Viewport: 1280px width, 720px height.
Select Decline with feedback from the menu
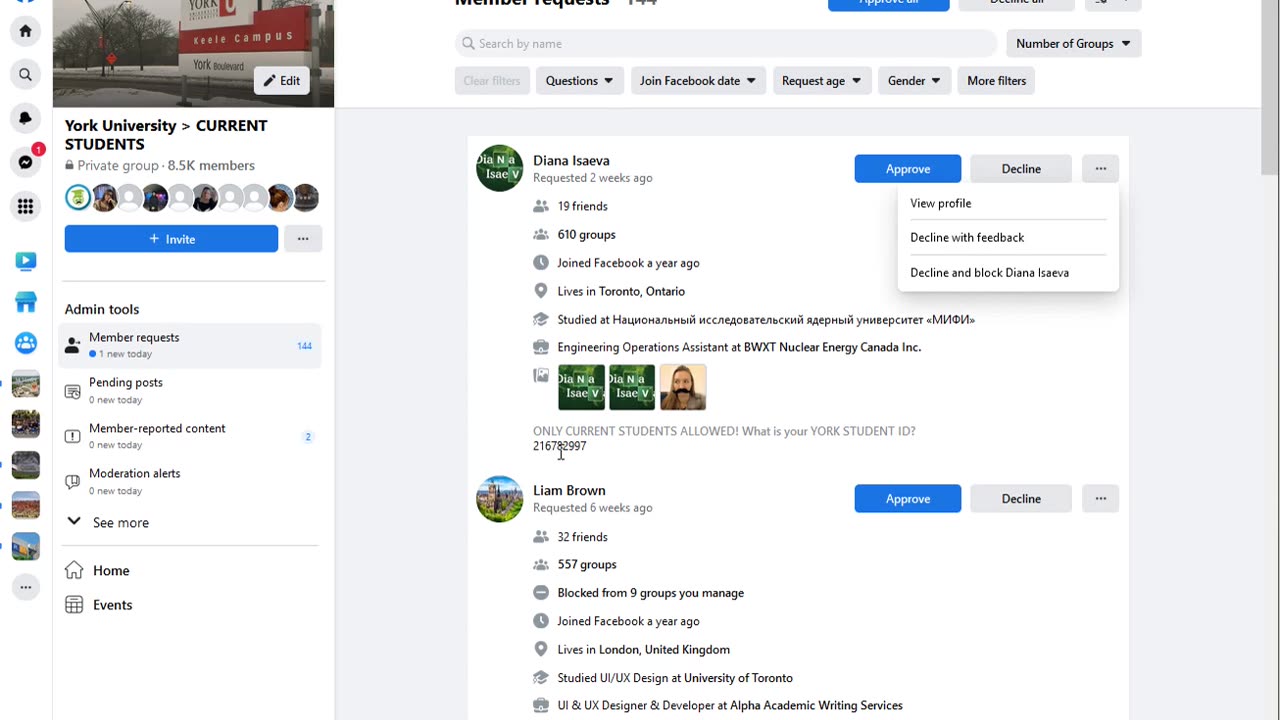point(1007,238)
